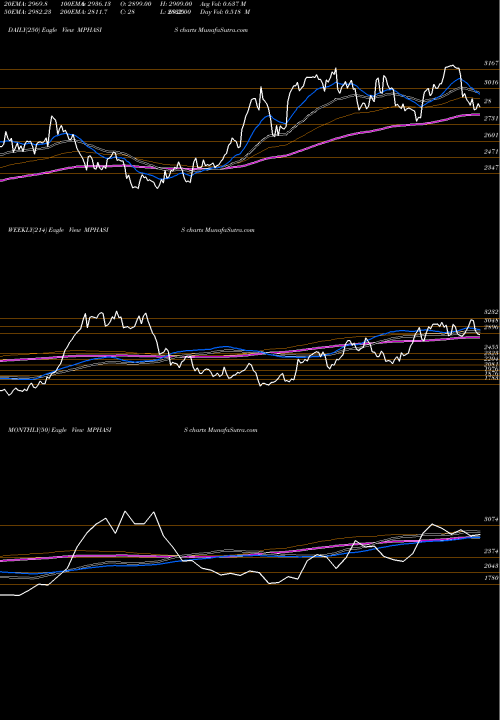Click the 100EMA: 2936.13 value
The width and height of the screenshot is (500, 720).
click(x=85, y=4)
